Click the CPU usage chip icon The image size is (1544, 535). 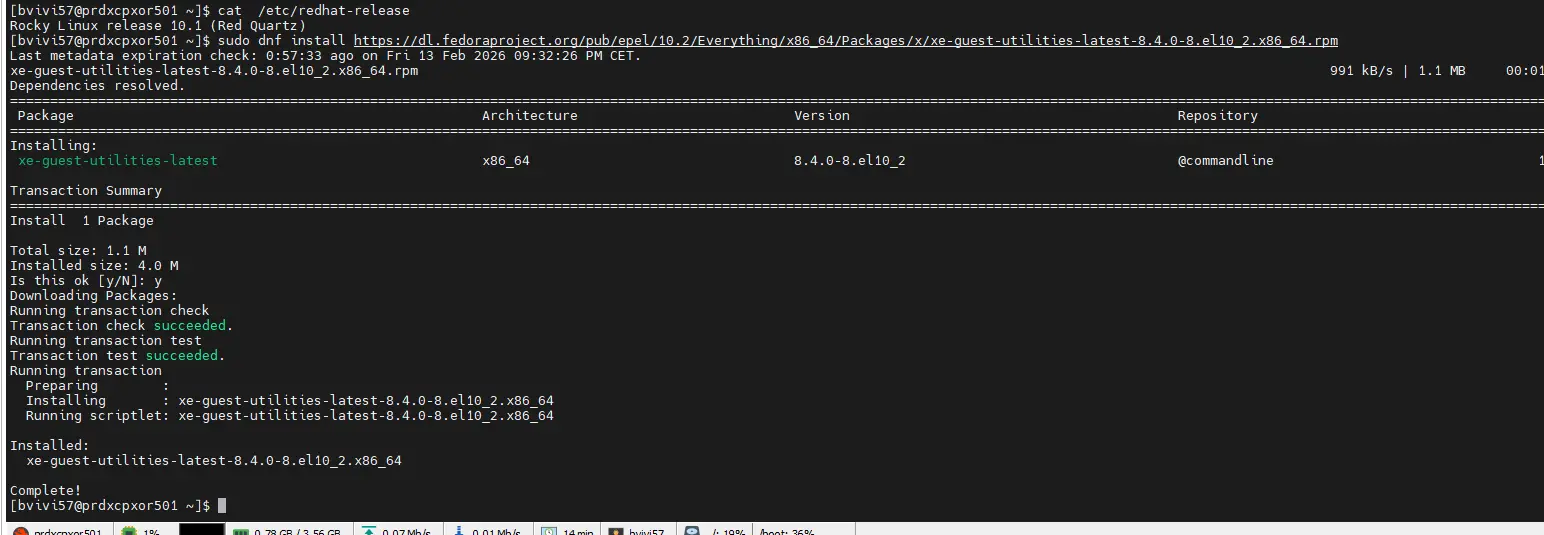tap(128, 531)
